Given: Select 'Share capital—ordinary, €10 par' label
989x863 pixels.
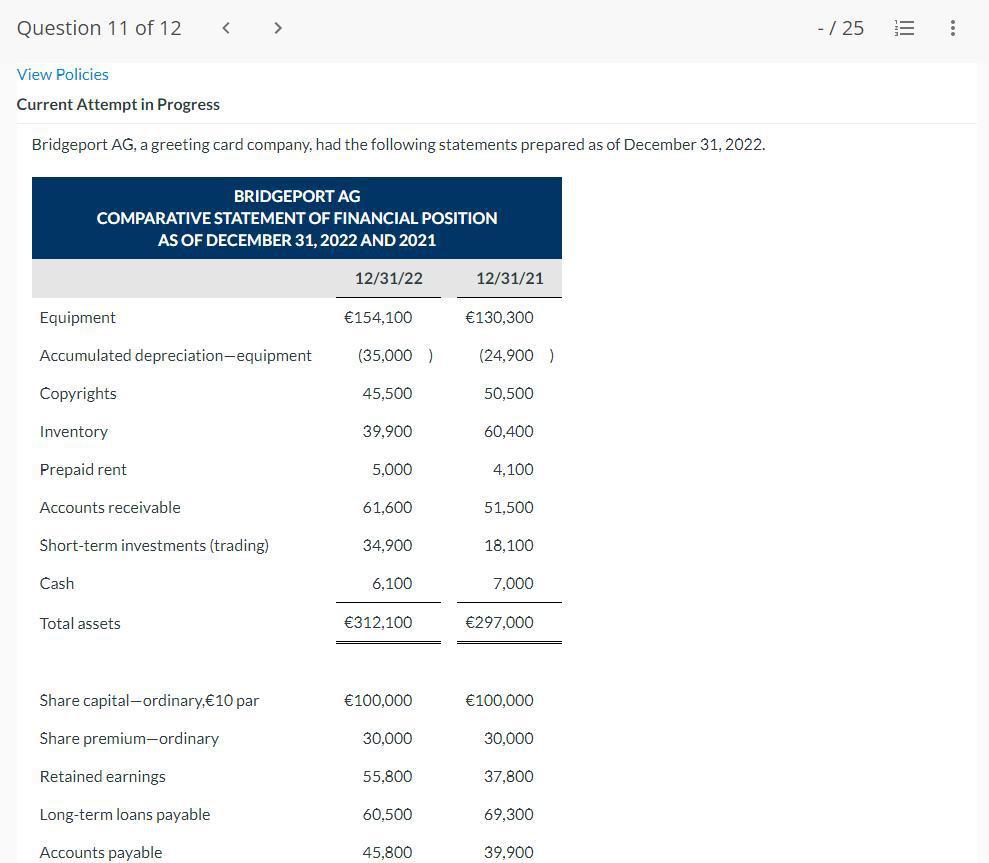Looking at the screenshot, I should [149, 701].
